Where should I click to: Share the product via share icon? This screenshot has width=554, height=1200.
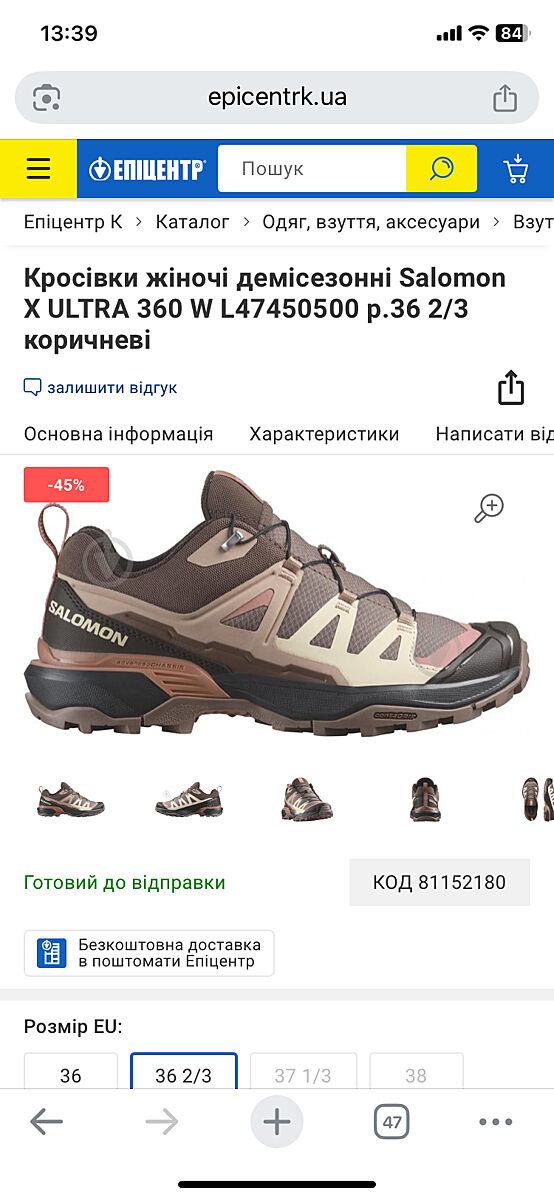pyautogui.click(x=511, y=388)
